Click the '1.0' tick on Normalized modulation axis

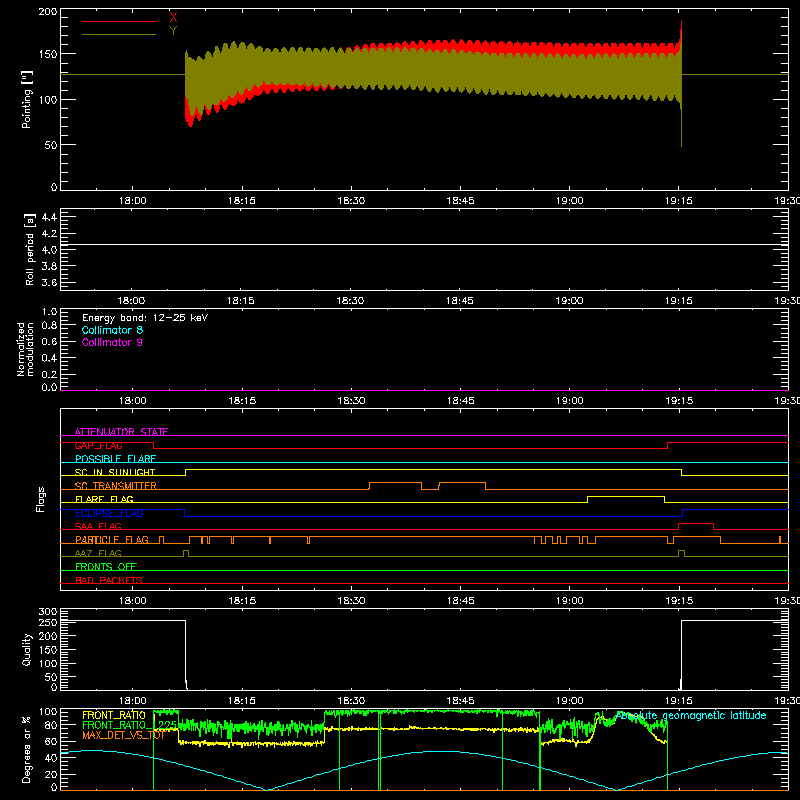pos(49,312)
